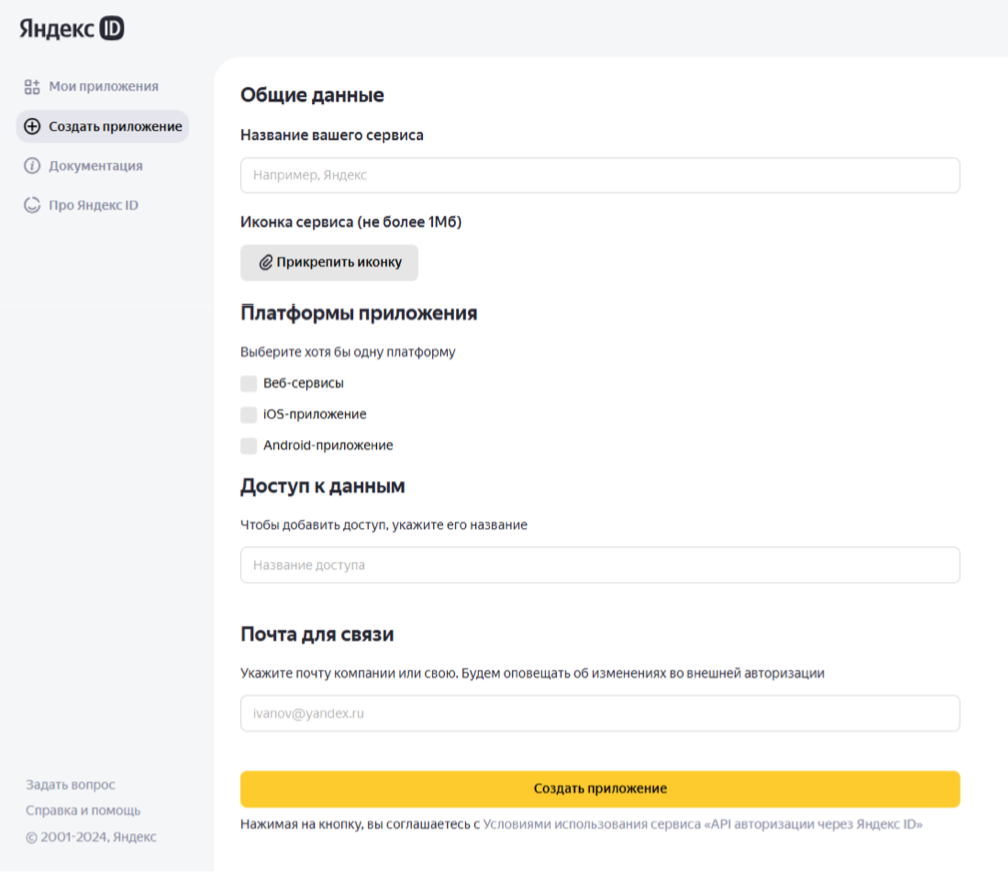Viewport: 1008px width, 872px height.
Task: Click the iOS-приложение label text
Action: tap(315, 414)
